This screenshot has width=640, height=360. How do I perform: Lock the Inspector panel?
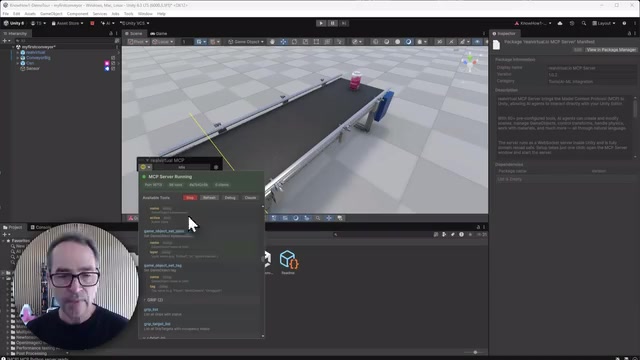[629, 33]
